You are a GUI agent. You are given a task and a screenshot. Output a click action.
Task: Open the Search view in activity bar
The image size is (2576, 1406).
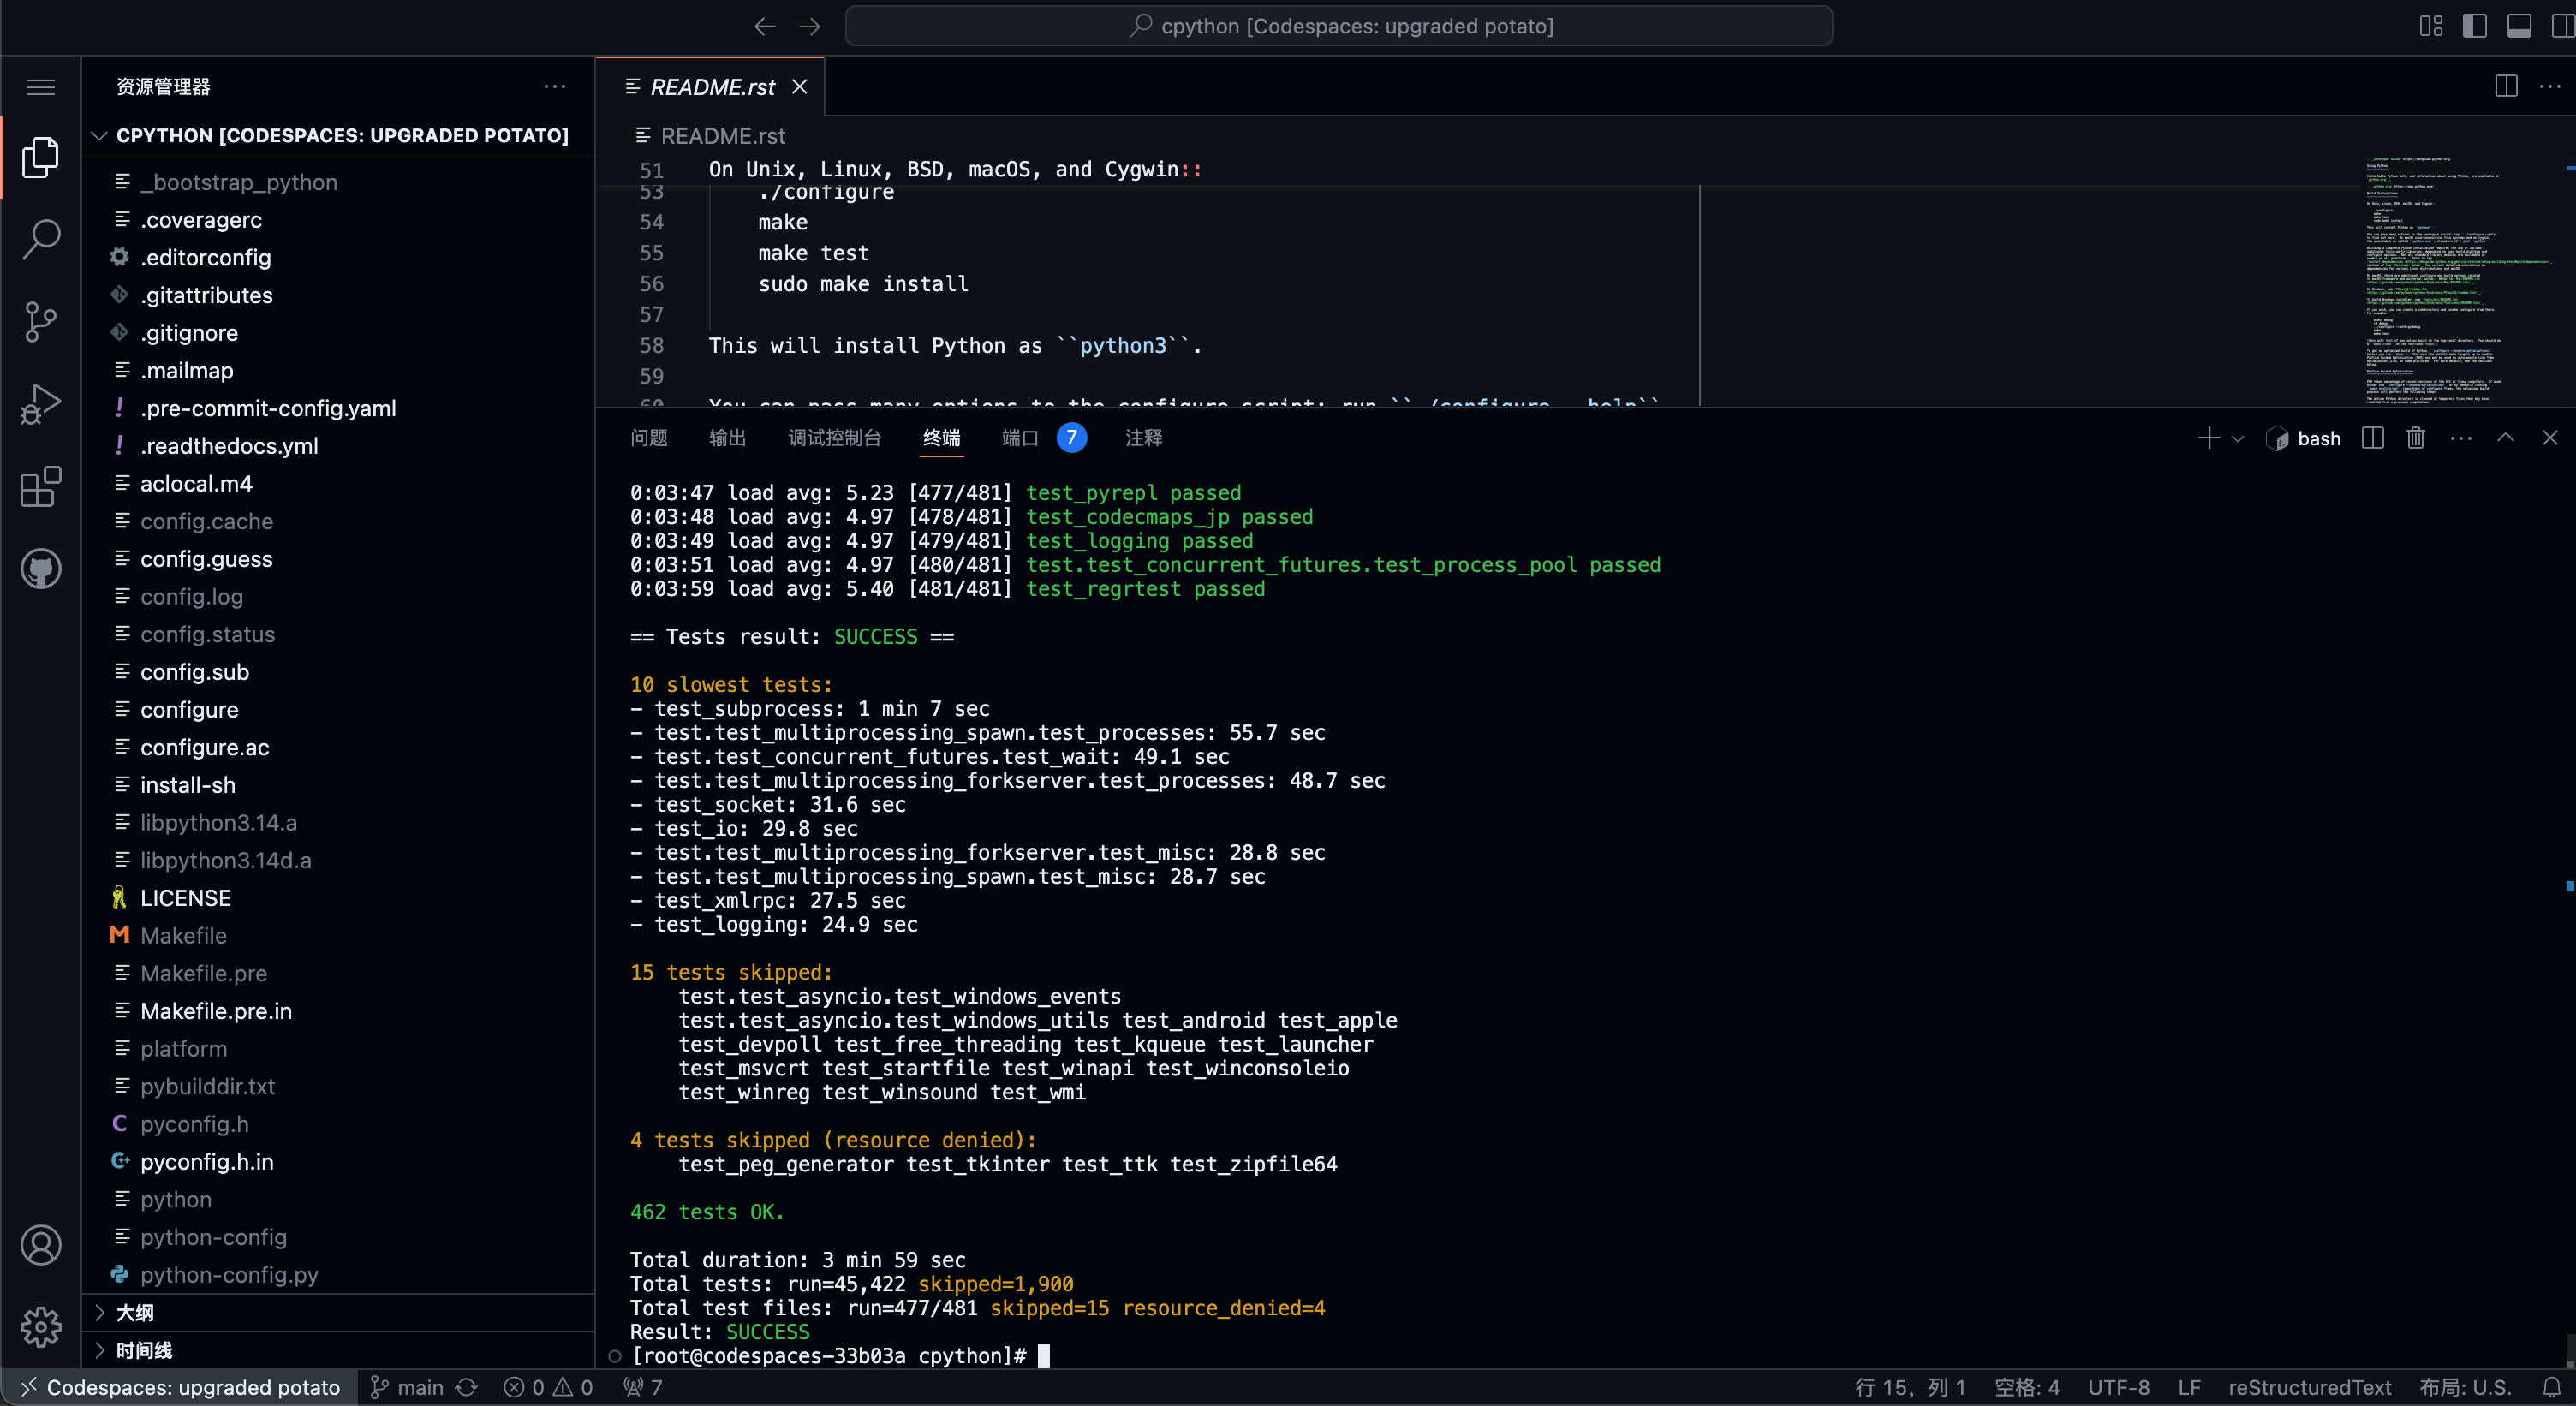[x=41, y=238]
